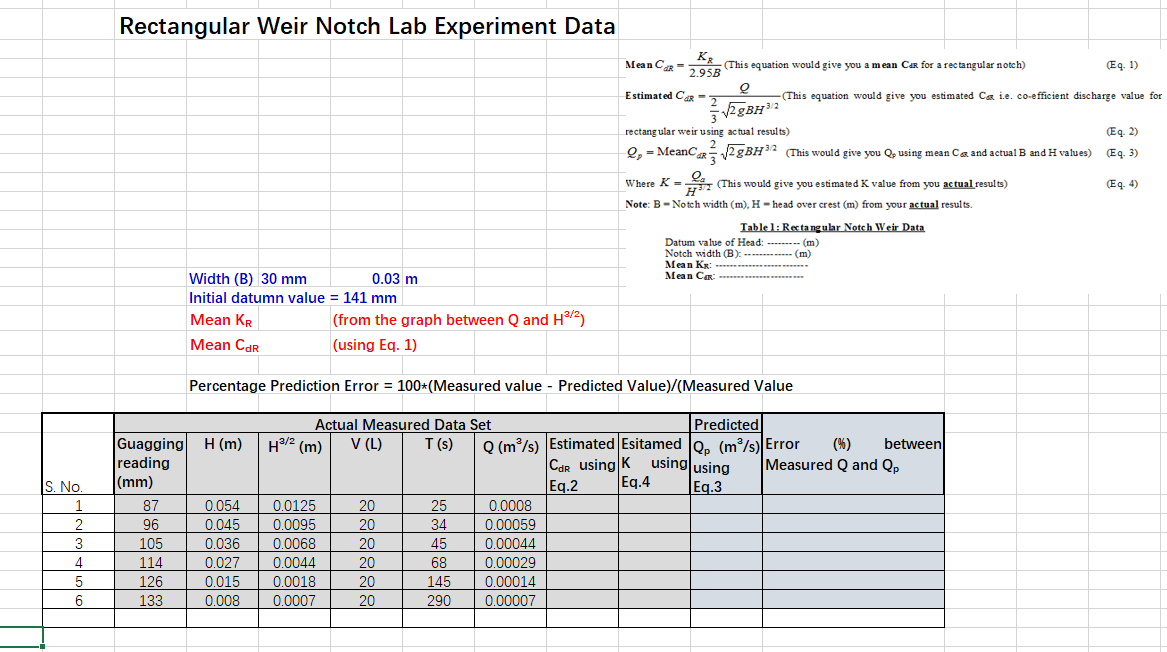
Task: Click '(from the graph between Q and H3/2)' text
Action: [458, 319]
